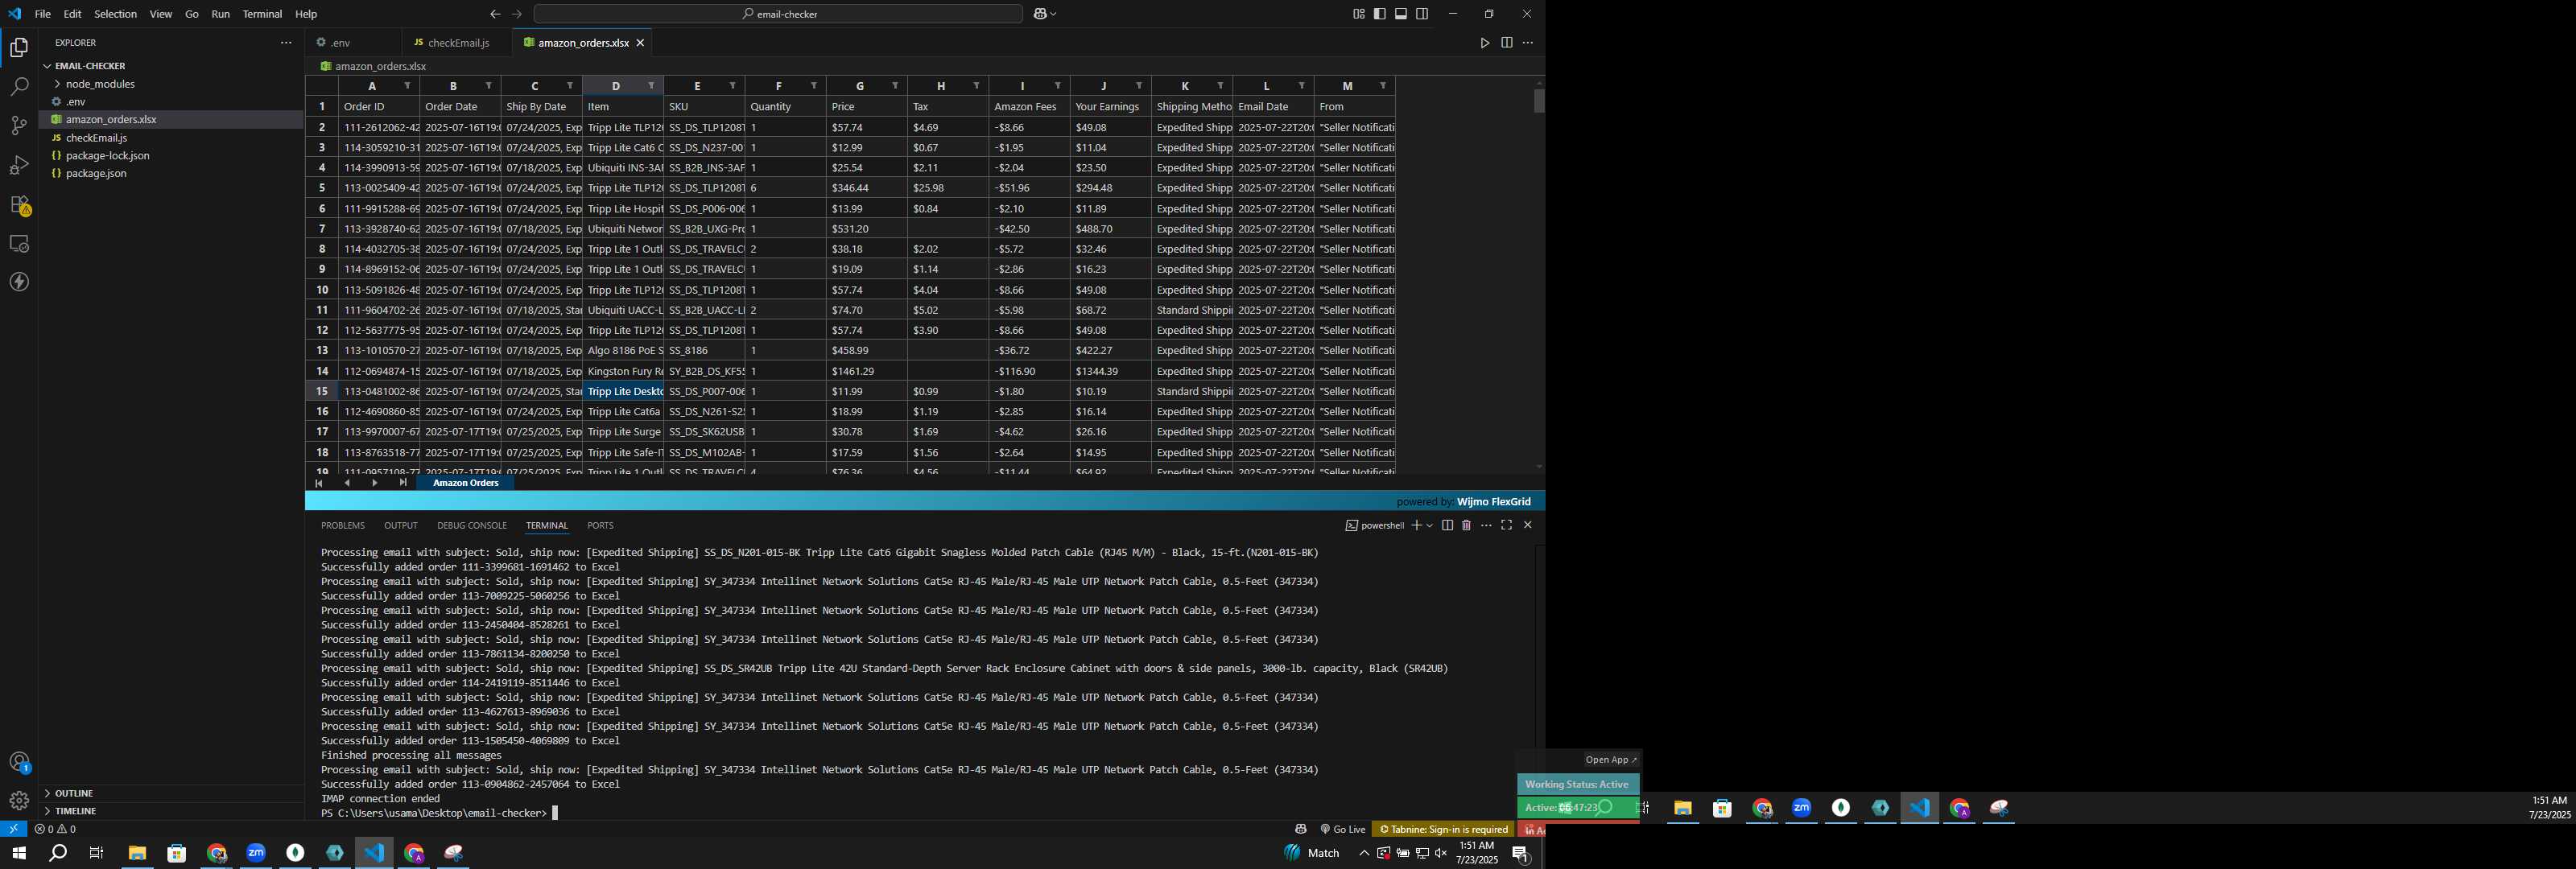Open editor More Actions ellipsis
The height and width of the screenshot is (869, 2576).
tap(1527, 43)
